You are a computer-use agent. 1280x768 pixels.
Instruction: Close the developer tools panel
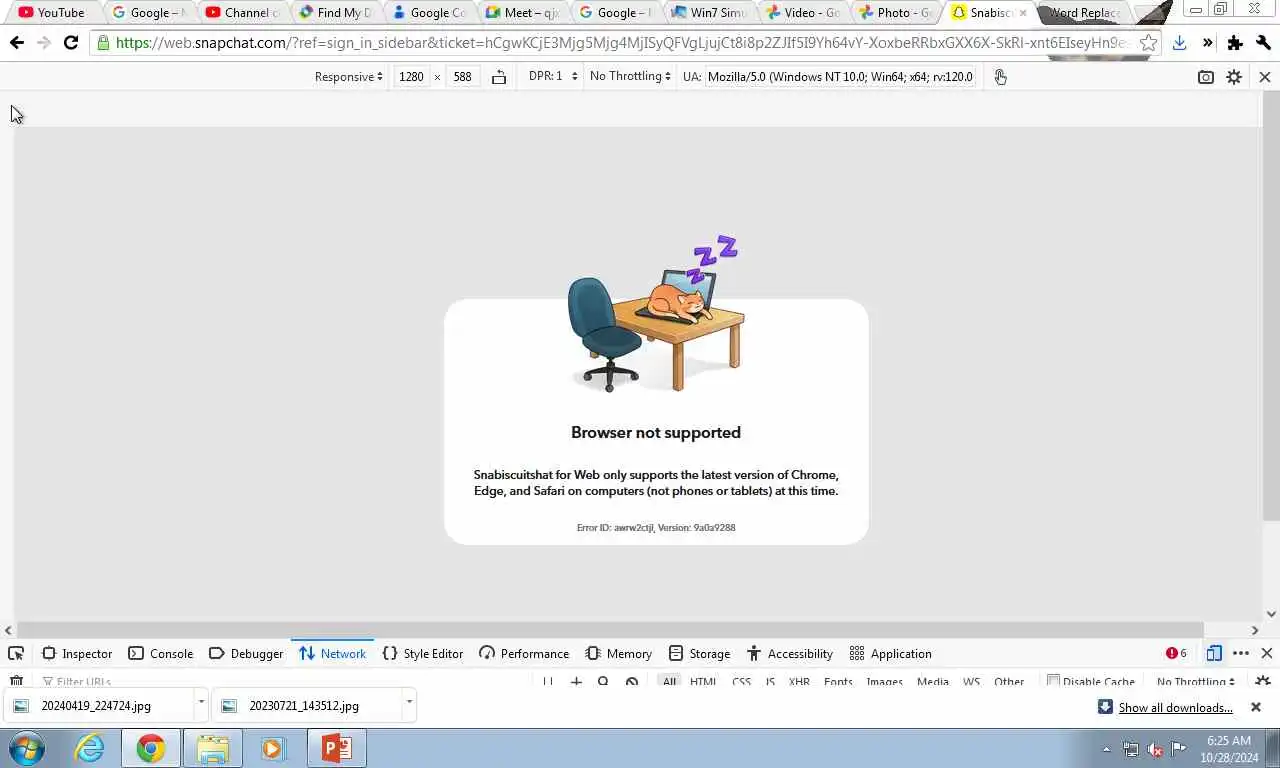click(1266, 653)
